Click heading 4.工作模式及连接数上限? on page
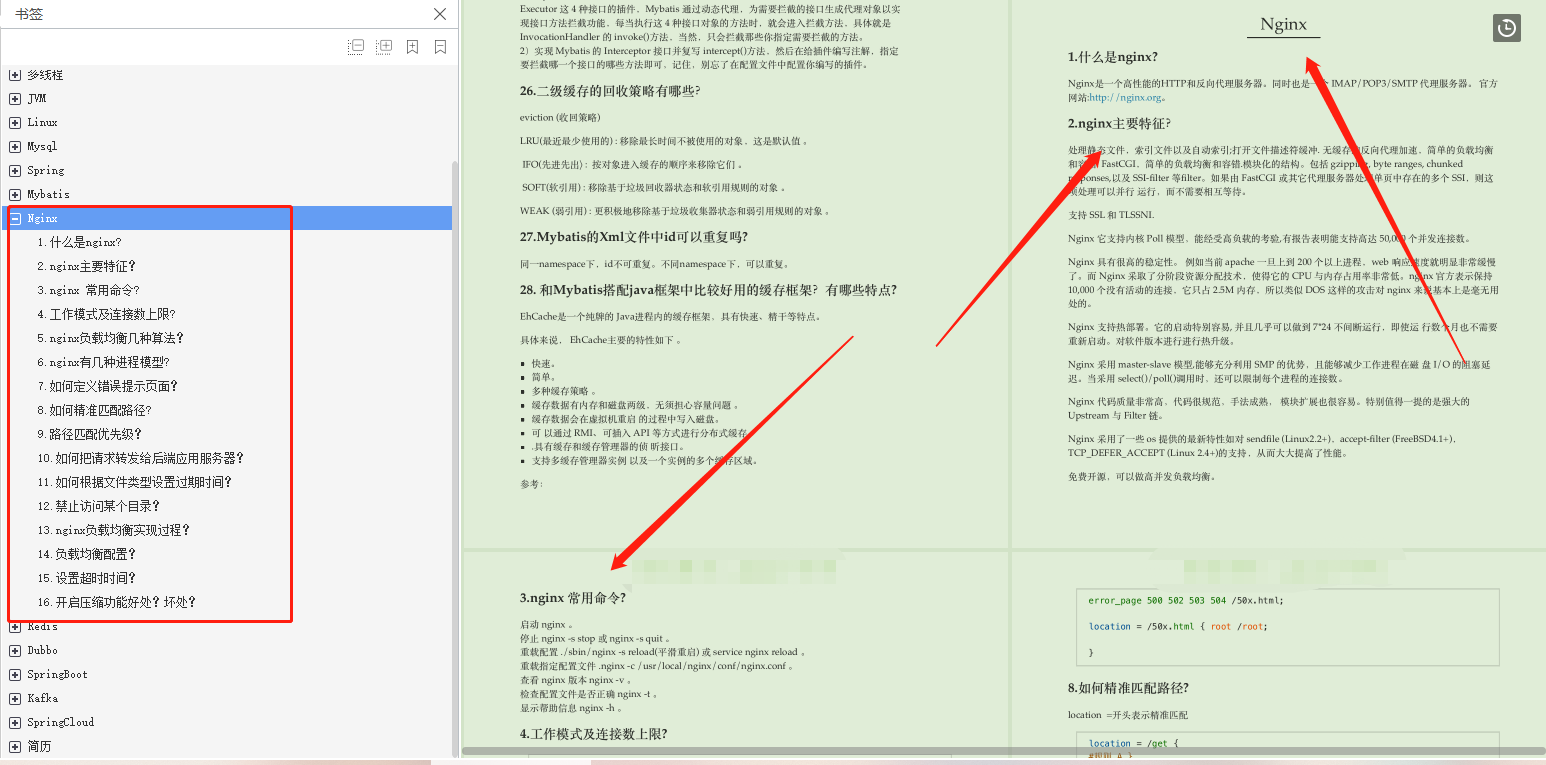Screen dimensions: 1546x765 pos(594,734)
